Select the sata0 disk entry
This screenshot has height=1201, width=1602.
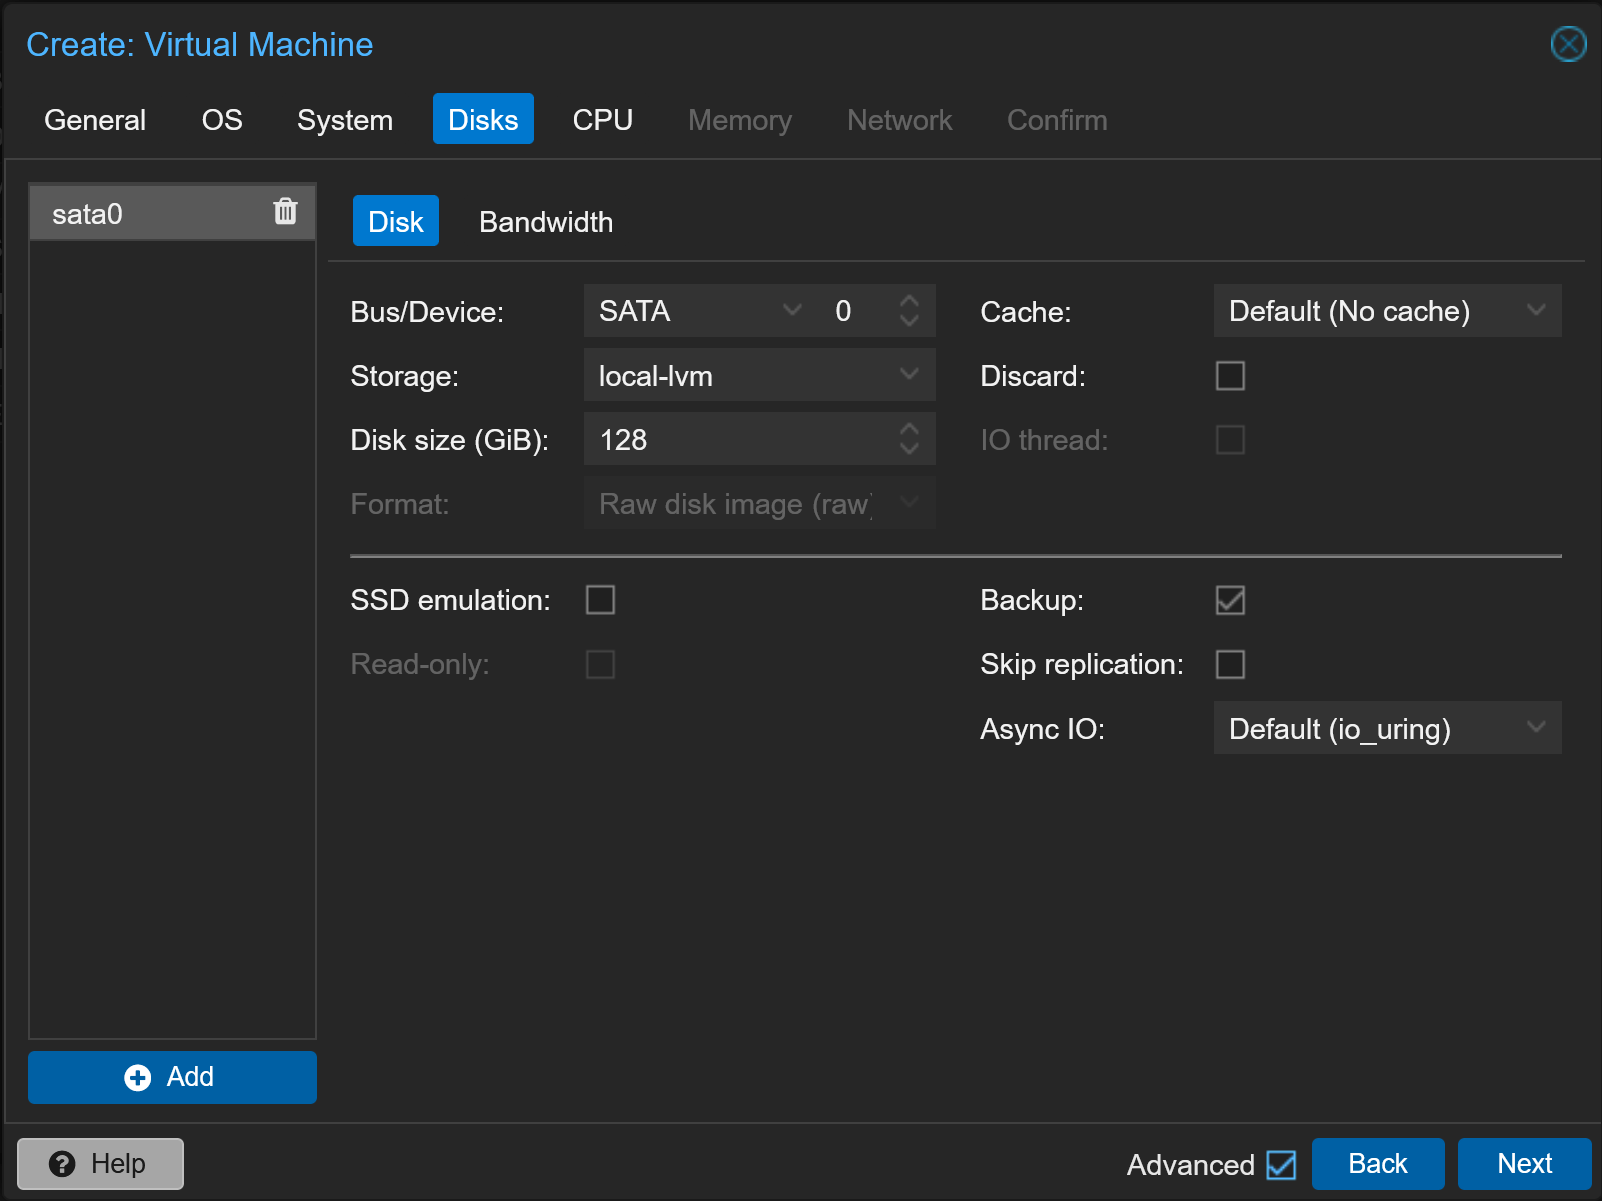click(172, 213)
